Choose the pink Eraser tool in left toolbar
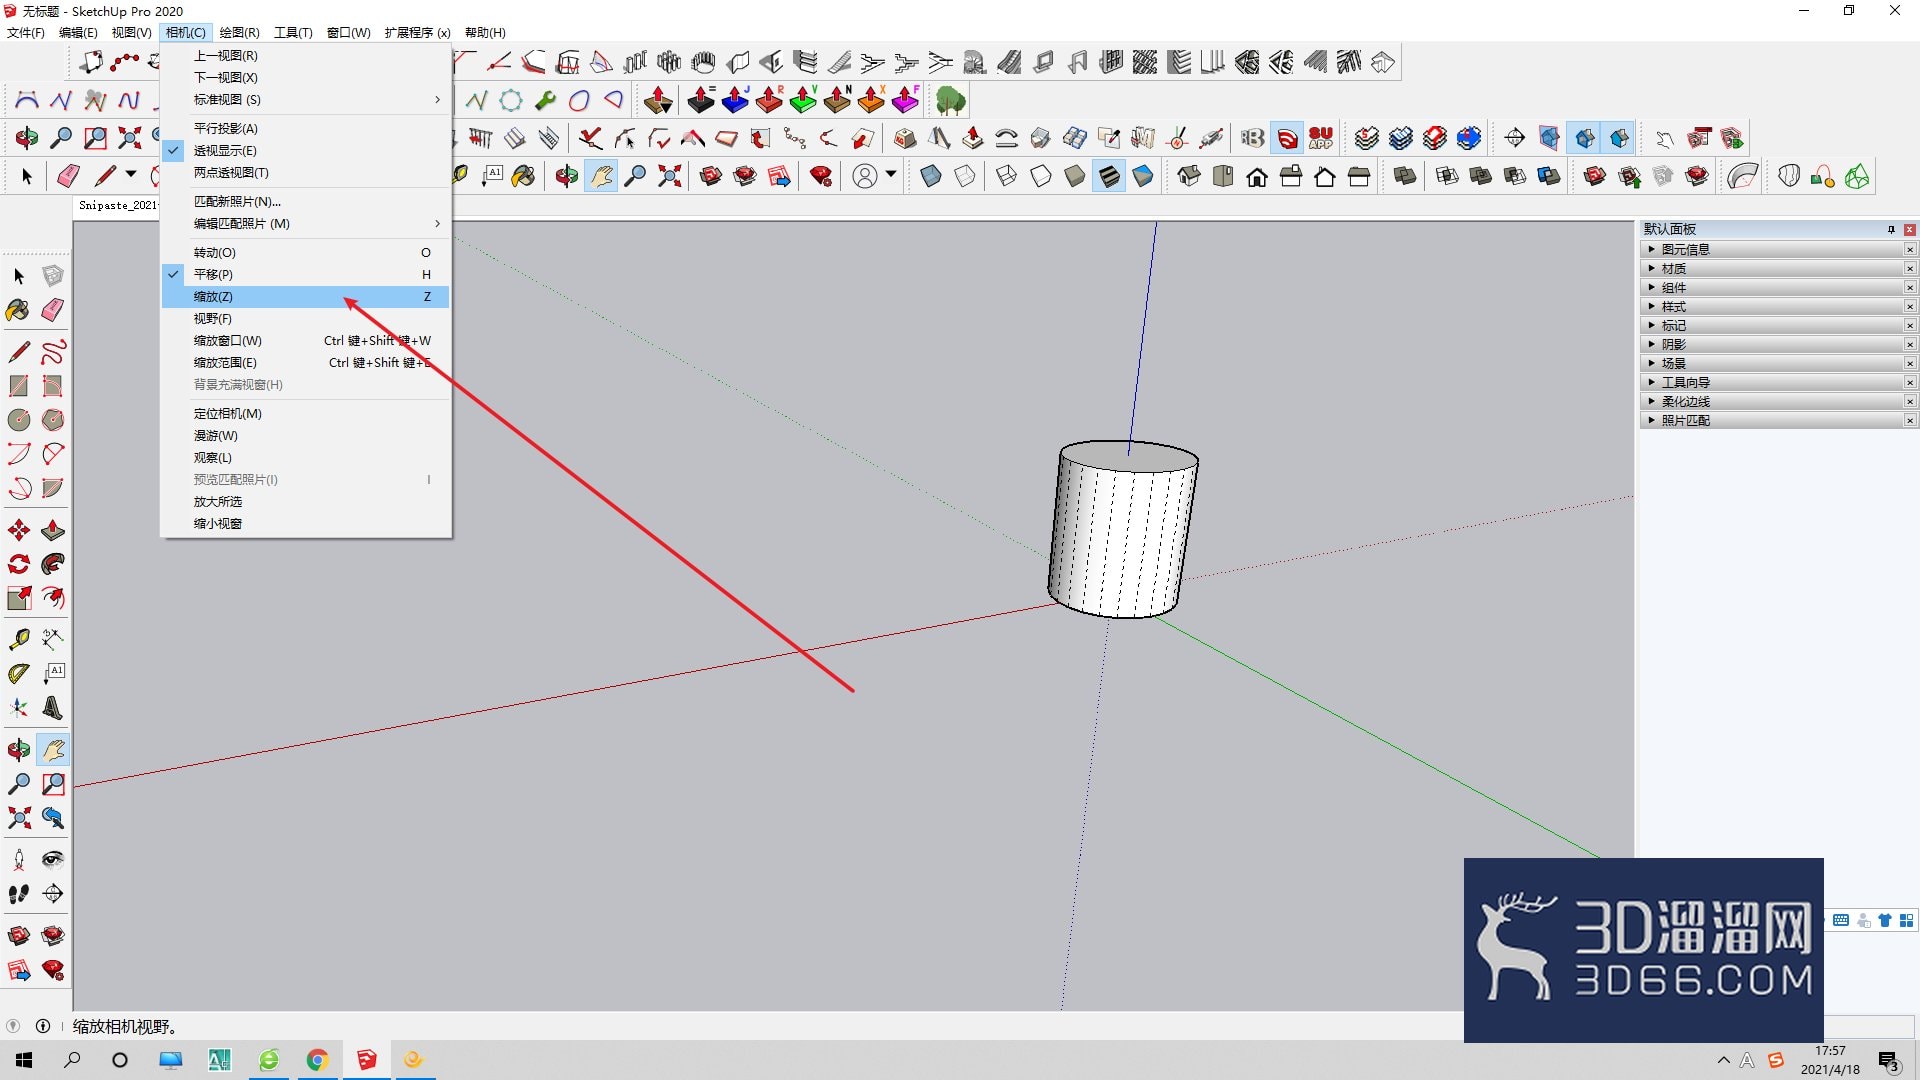 click(x=53, y=311)
